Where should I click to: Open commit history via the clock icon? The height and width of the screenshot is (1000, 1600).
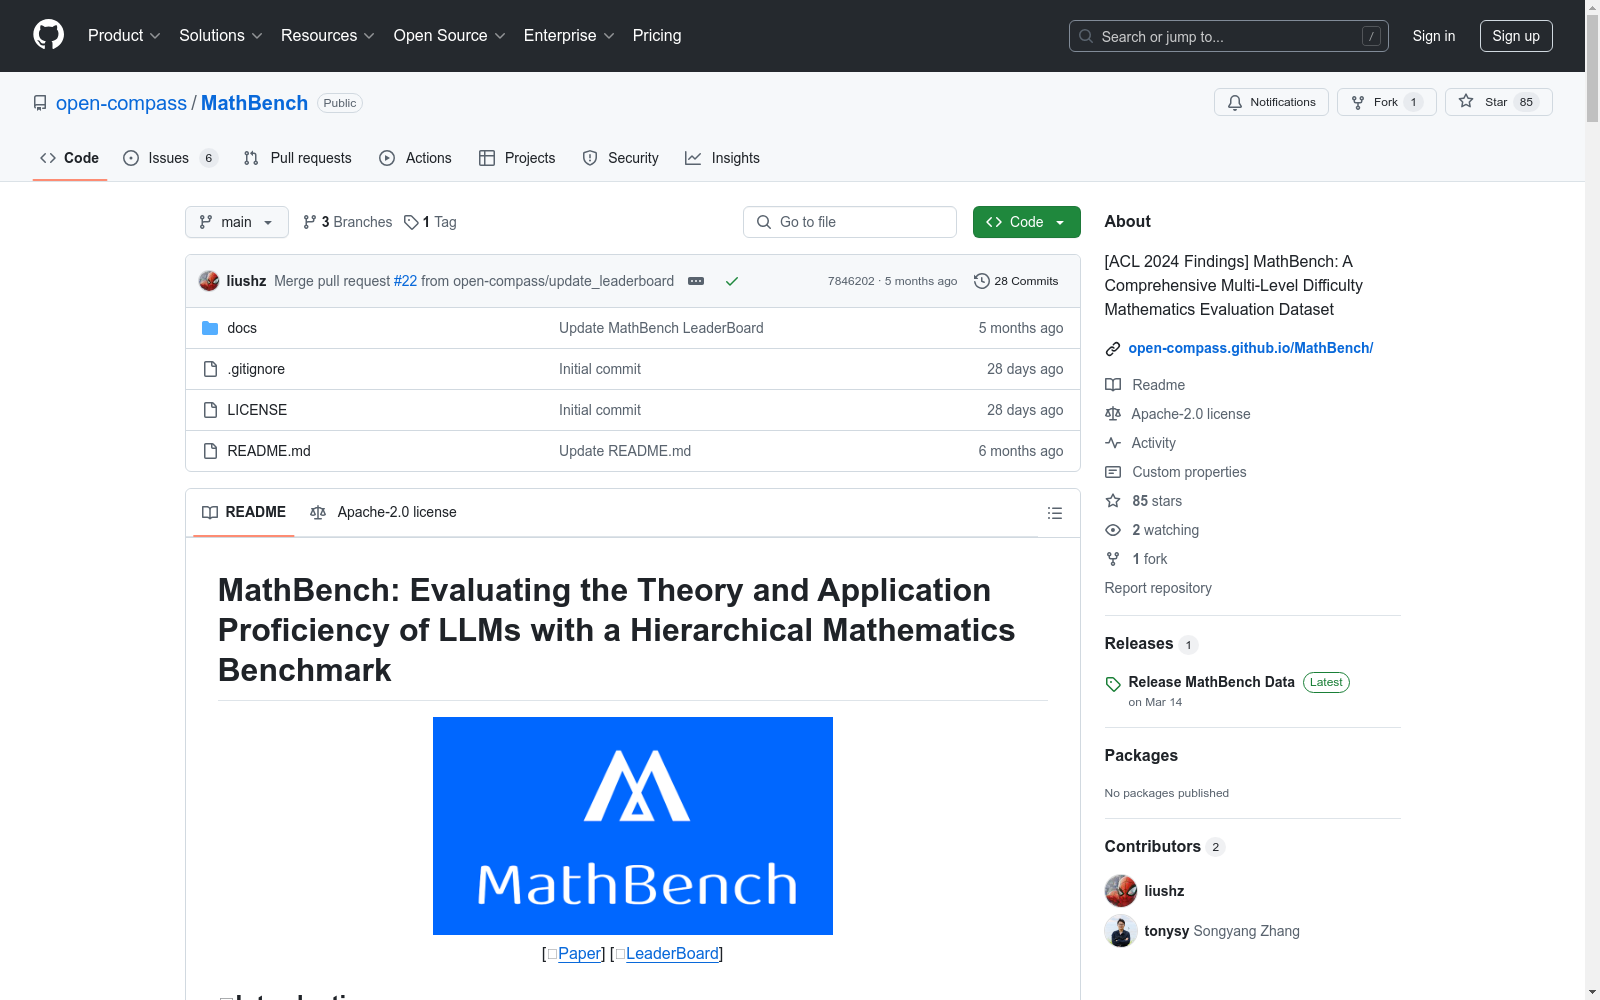click(981, 281)
